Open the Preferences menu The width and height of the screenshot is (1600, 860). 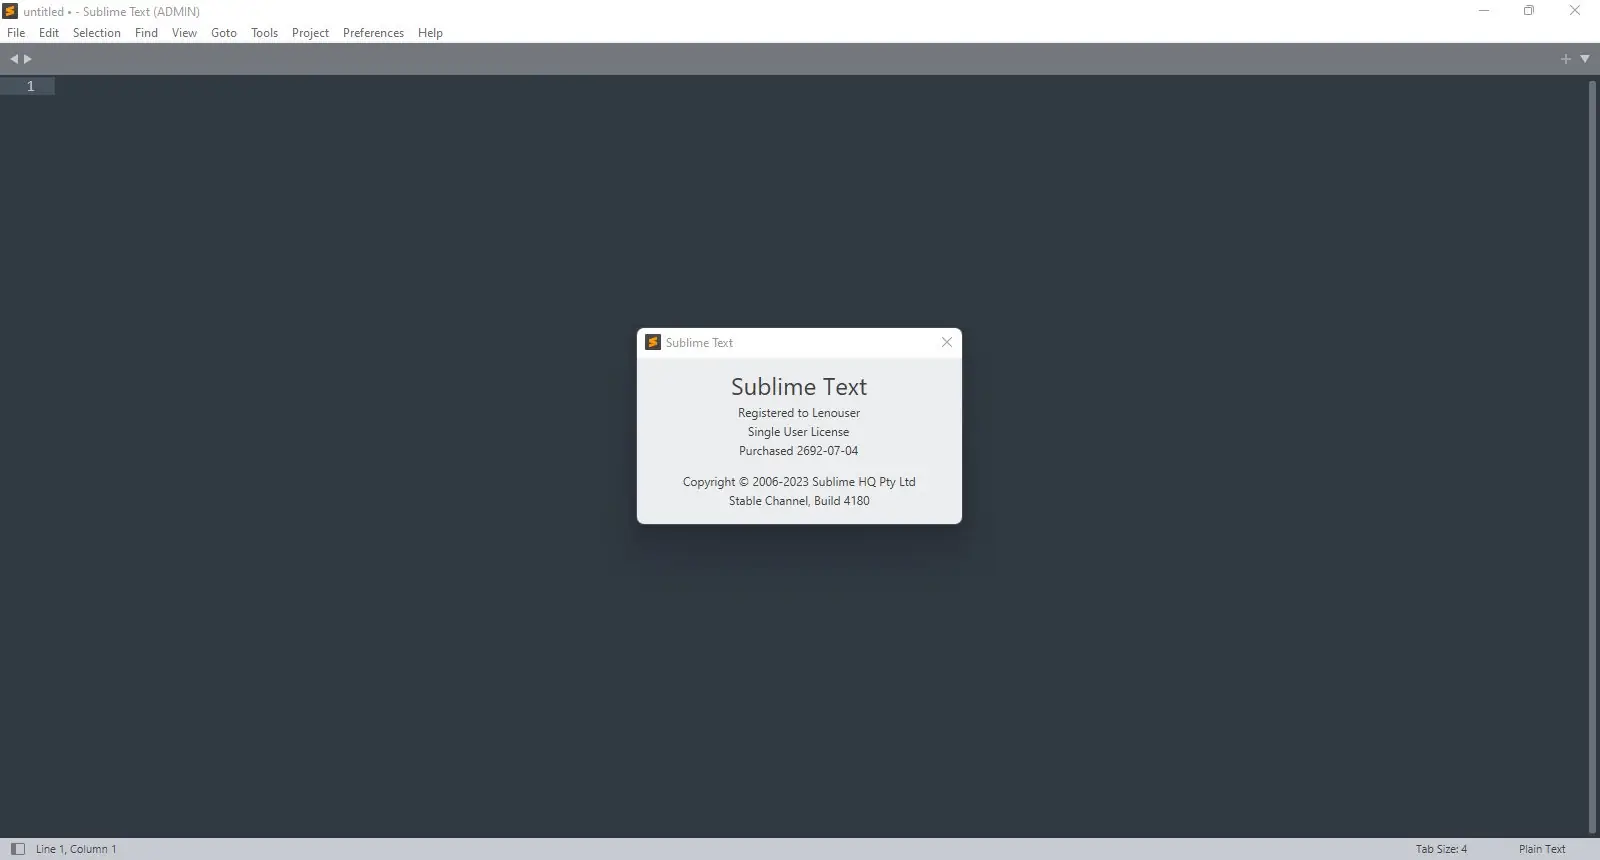pyautogui.click(x=373, y=33)
